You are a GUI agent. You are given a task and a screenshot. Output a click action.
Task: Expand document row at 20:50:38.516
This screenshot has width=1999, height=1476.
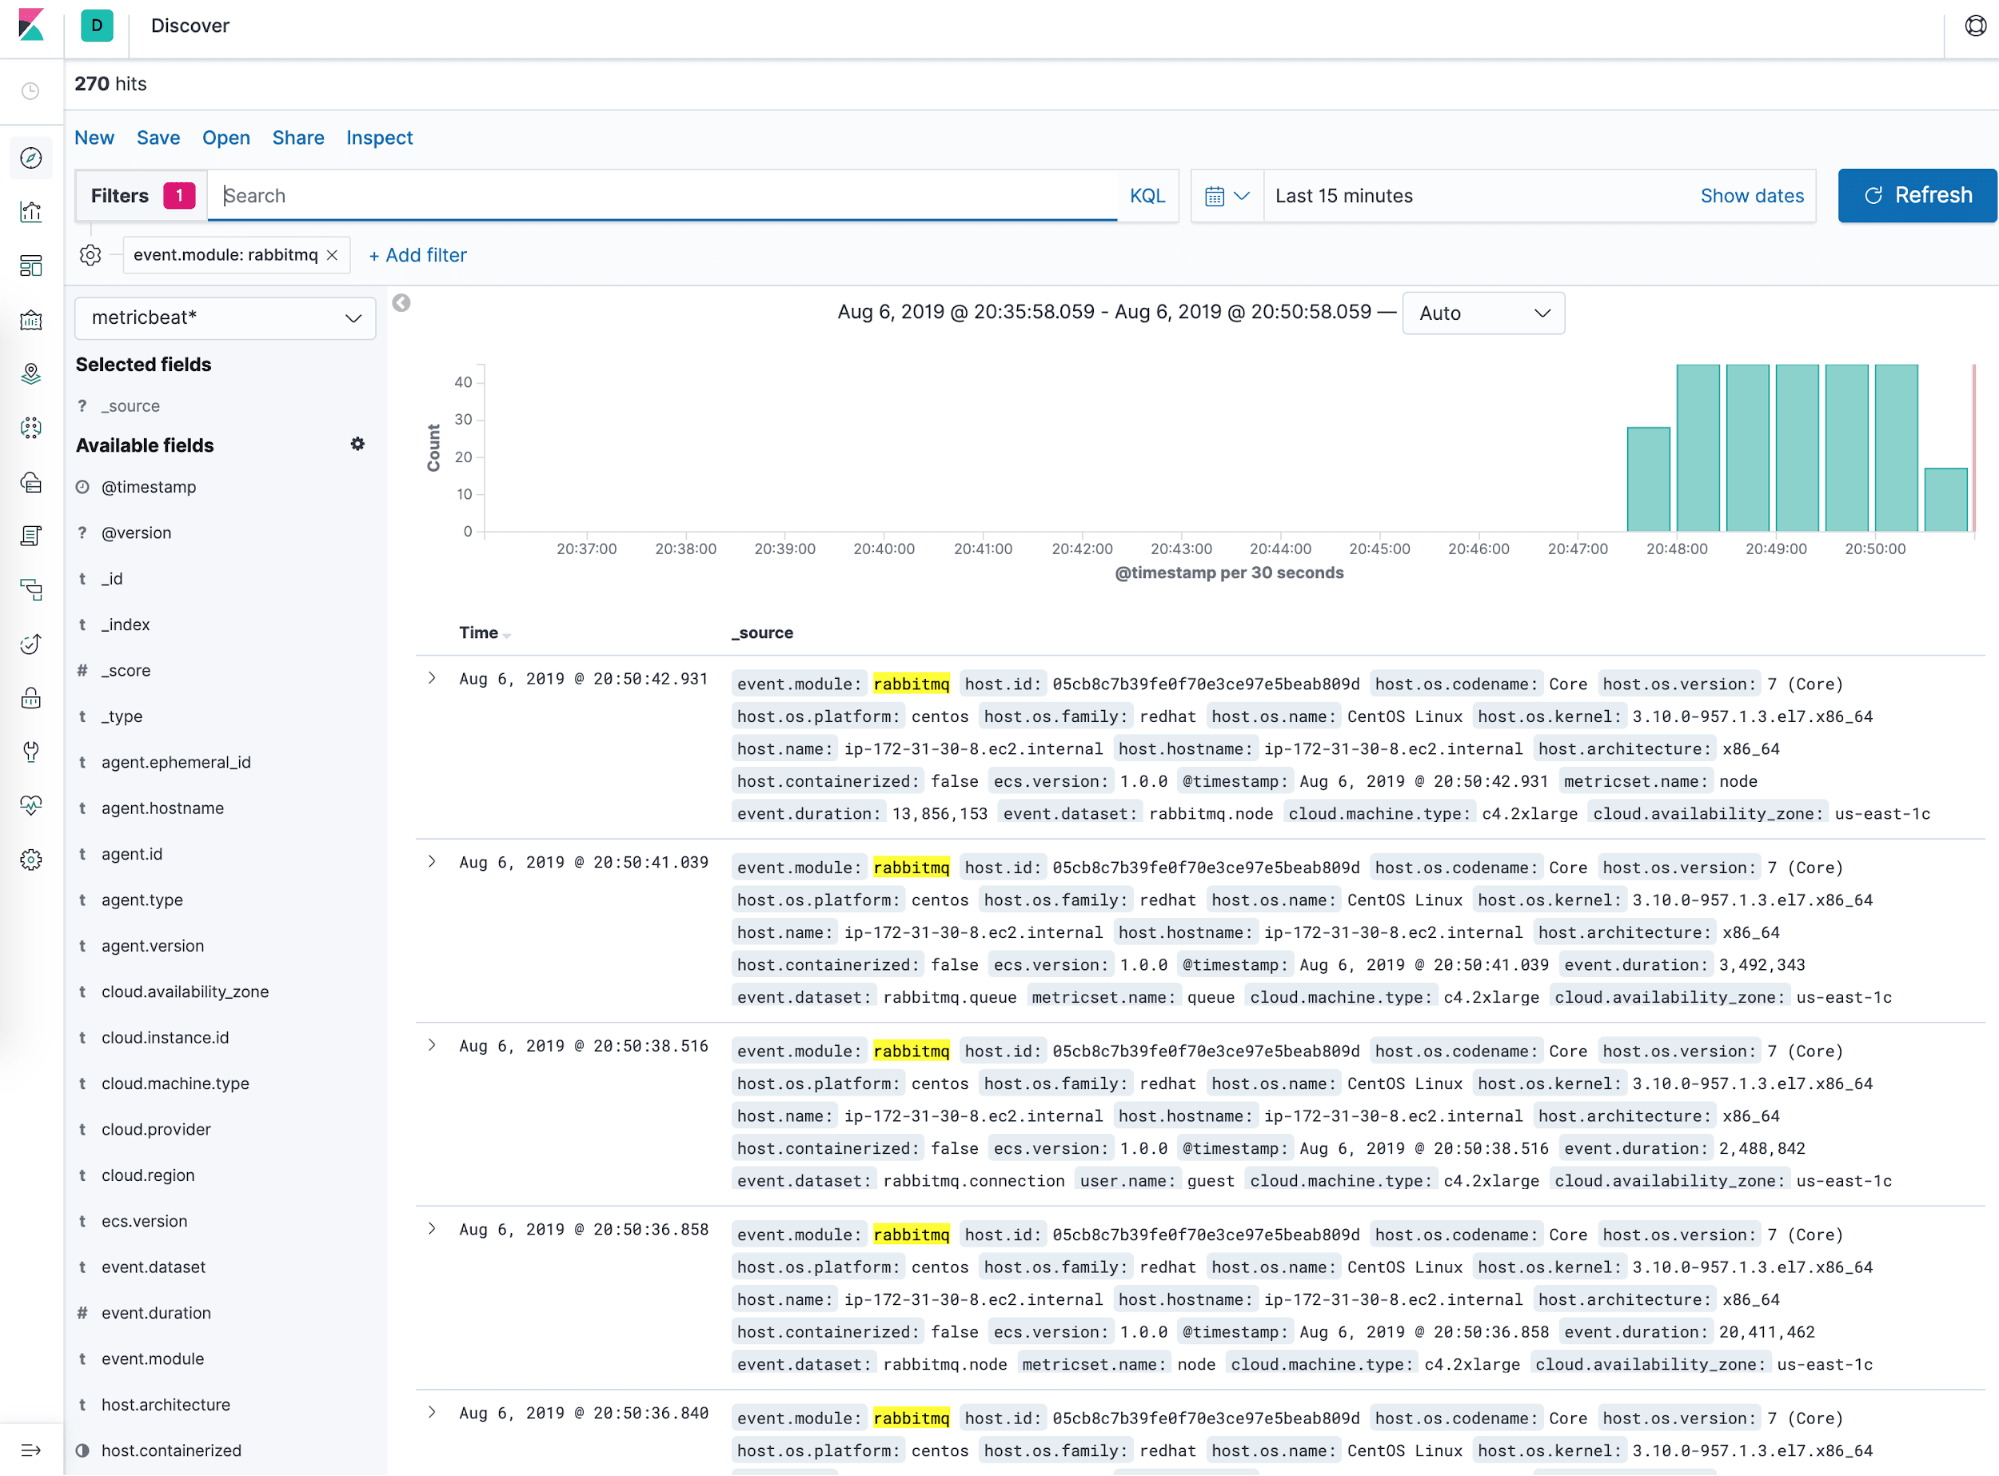(x=432, y=1045)
